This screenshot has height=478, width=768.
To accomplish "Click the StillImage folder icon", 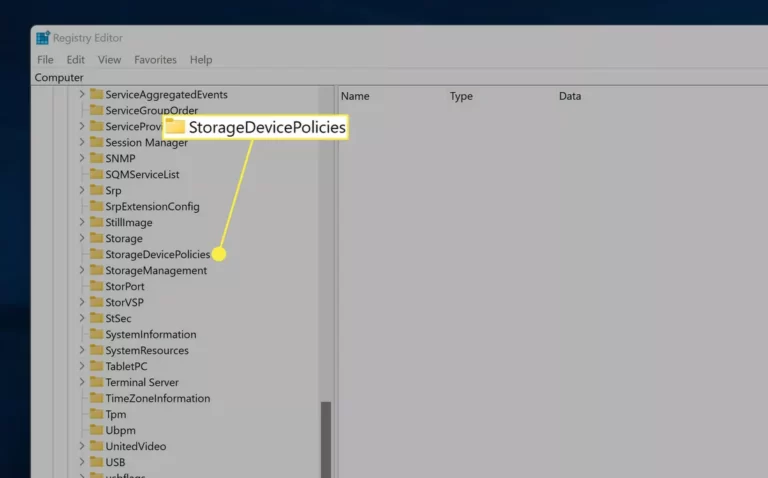I will pos(96,222).
